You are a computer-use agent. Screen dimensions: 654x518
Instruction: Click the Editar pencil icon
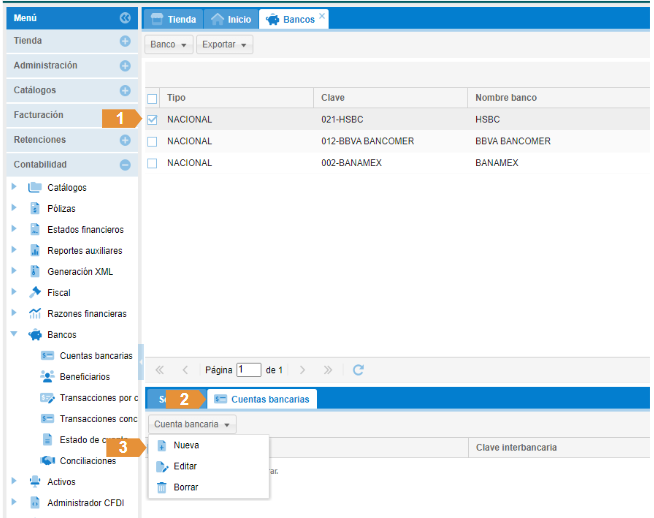point(162,466)
